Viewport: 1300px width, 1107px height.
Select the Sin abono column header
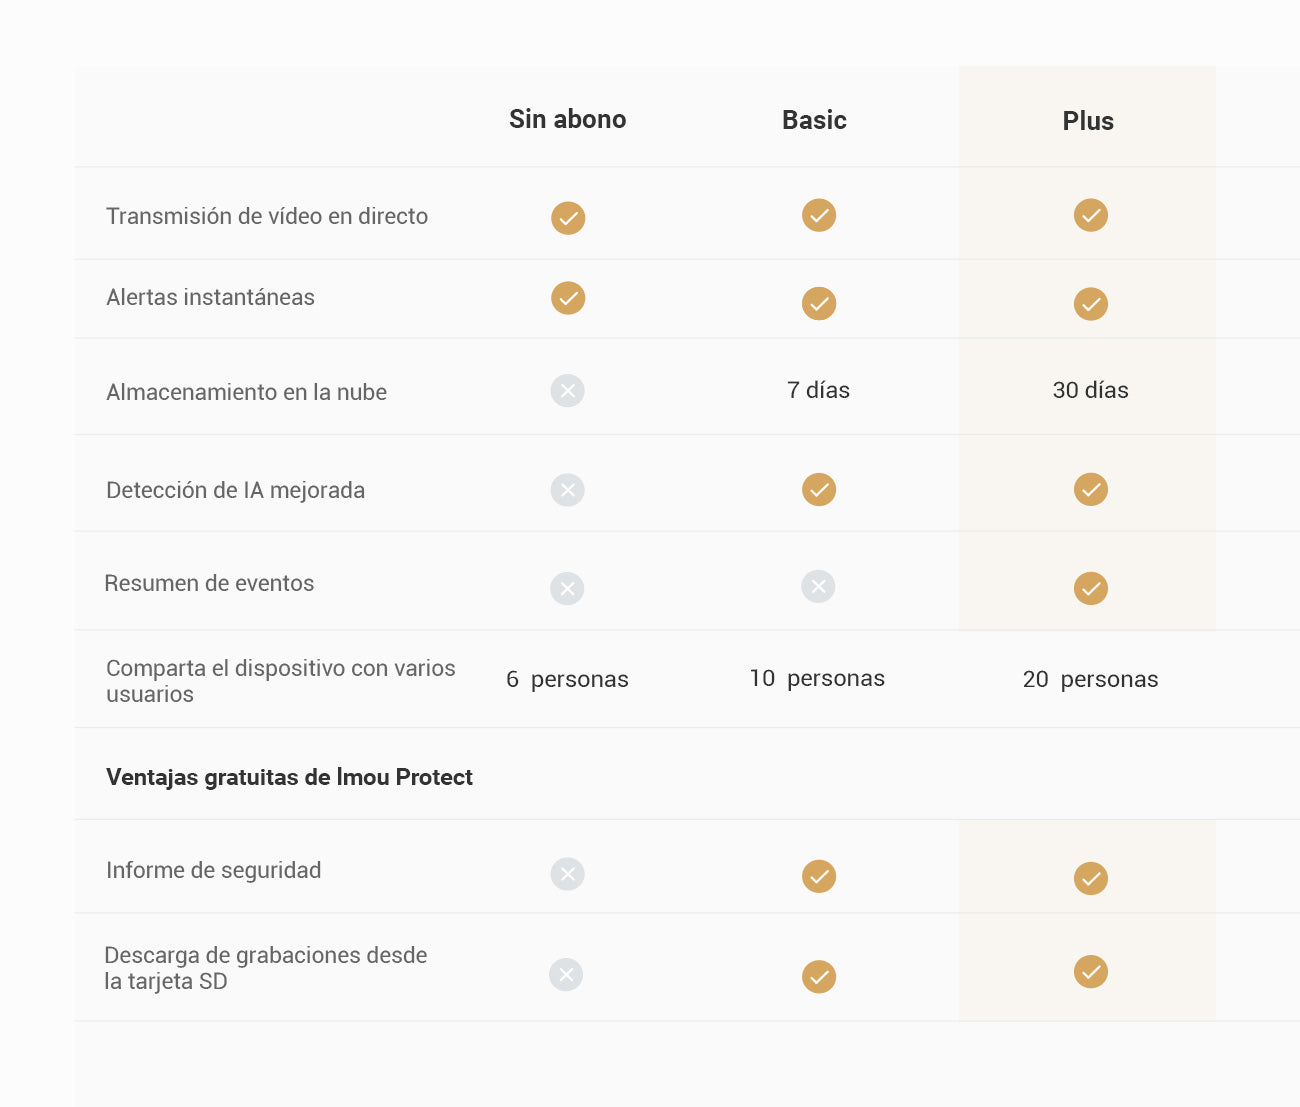point(567,119)
